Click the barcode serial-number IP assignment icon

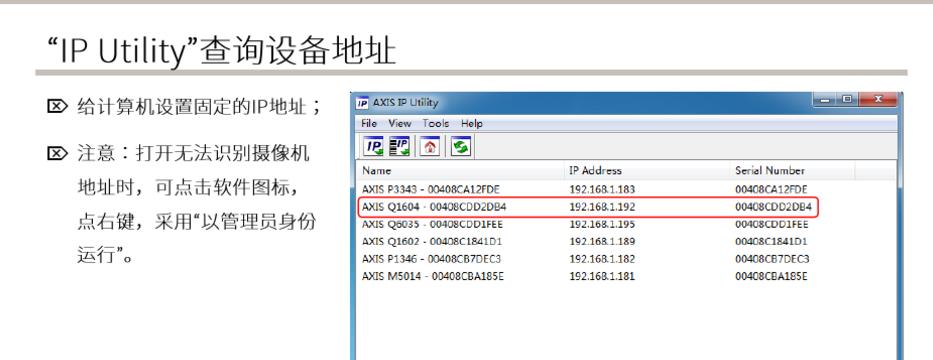[x=400, y=146]
